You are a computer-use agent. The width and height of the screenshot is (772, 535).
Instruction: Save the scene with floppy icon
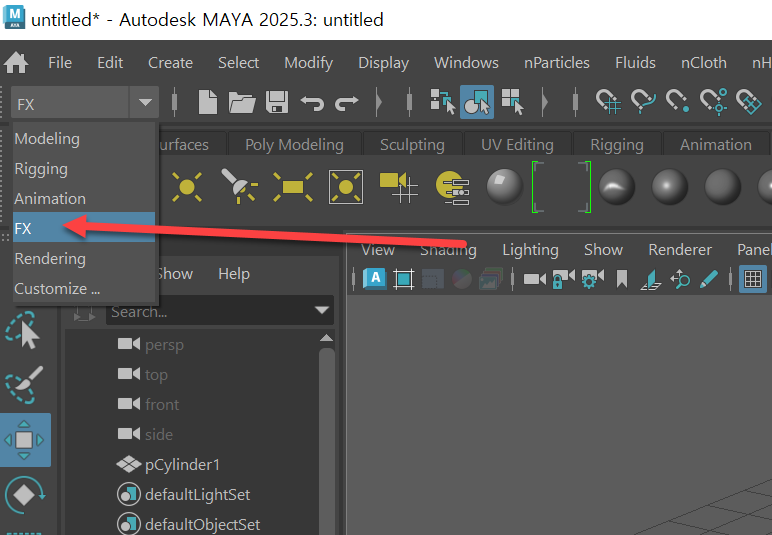(276, 102)
